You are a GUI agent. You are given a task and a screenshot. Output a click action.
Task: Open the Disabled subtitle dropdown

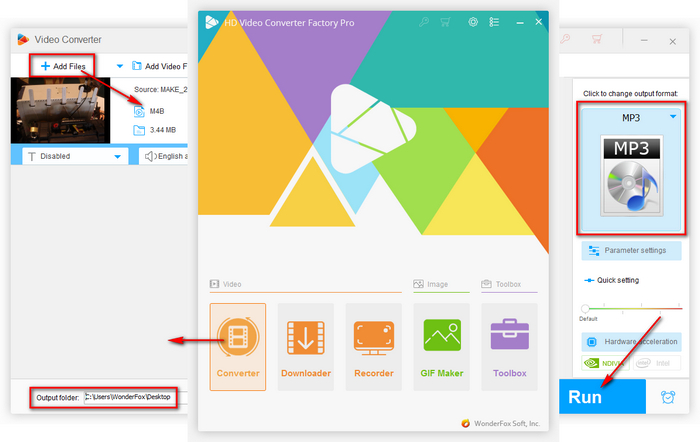tap(75, 156)
